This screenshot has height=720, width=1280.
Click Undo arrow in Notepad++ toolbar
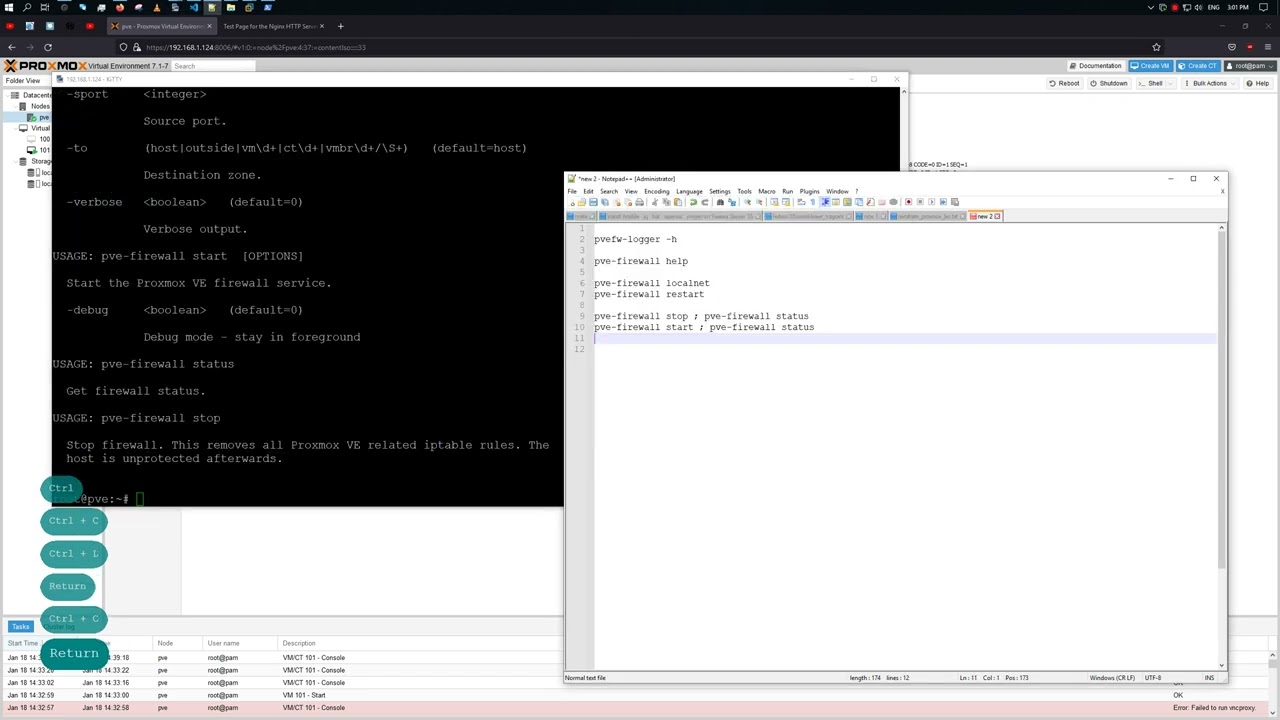(x=693, y=202)
